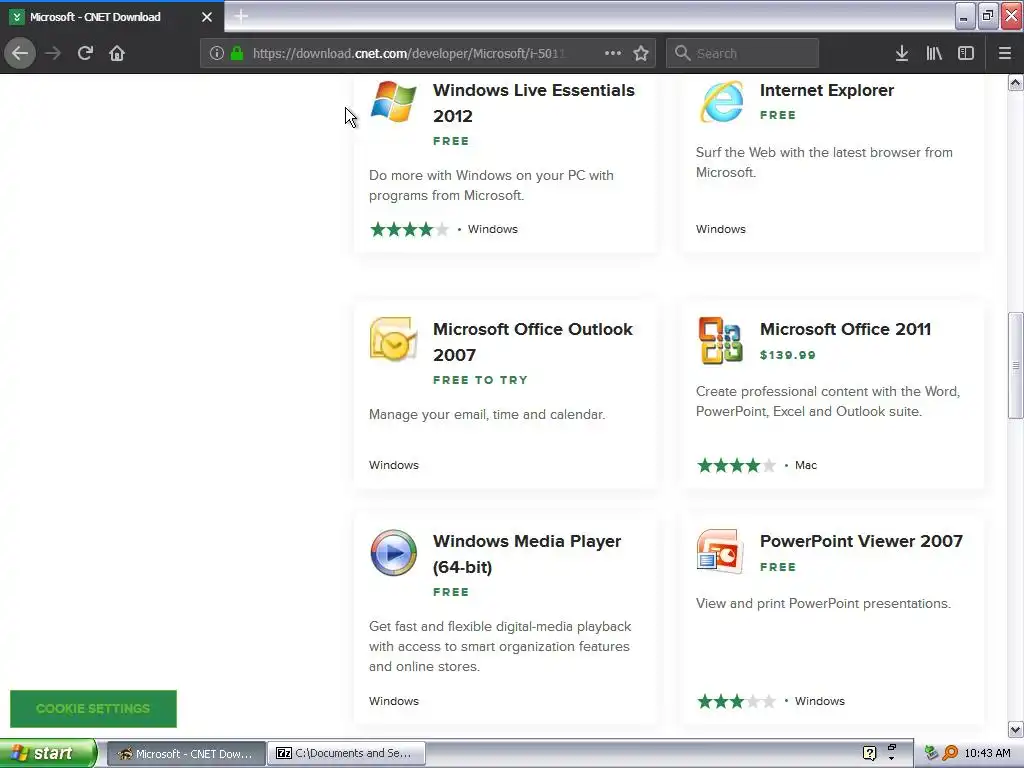Viewport: 1024px width, 768px height.
Task: Open page actions three-dot menu
Action: [613, 53]
